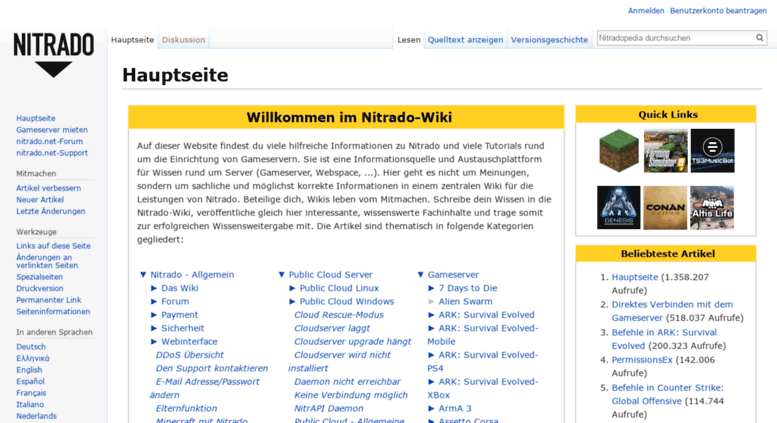Screen dimensions: 777x423
Task: Open nitrado.net-Forum sidebar link
Action: tap(49, 141)
